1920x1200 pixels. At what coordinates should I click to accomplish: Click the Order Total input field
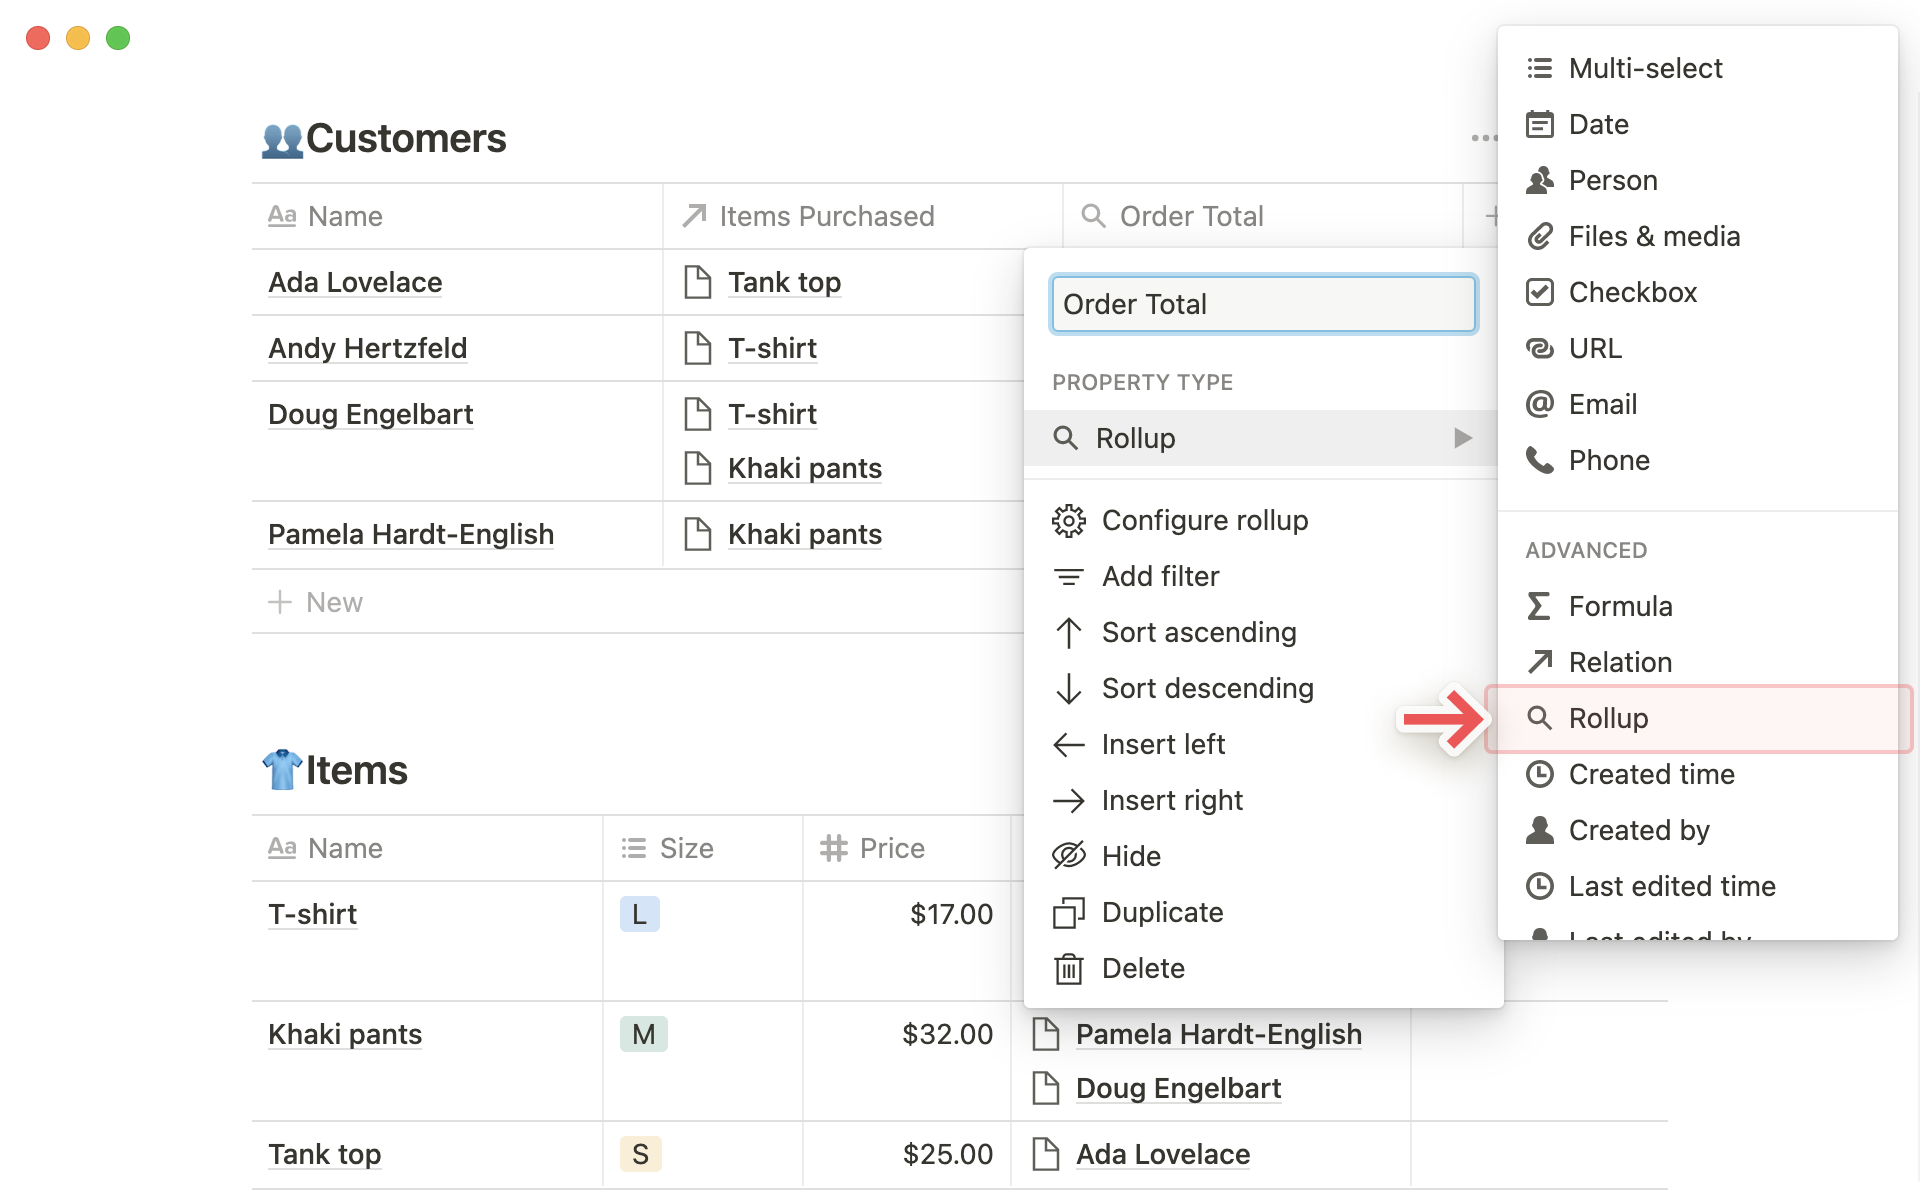click(1261, 304)
